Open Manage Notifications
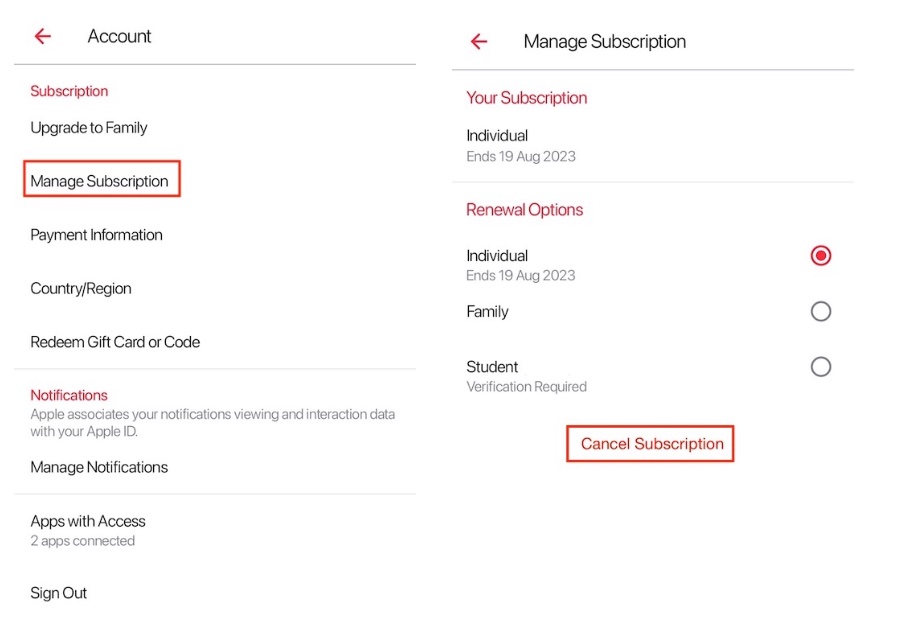This screenshot has width=898, height=633. point(99,467)
